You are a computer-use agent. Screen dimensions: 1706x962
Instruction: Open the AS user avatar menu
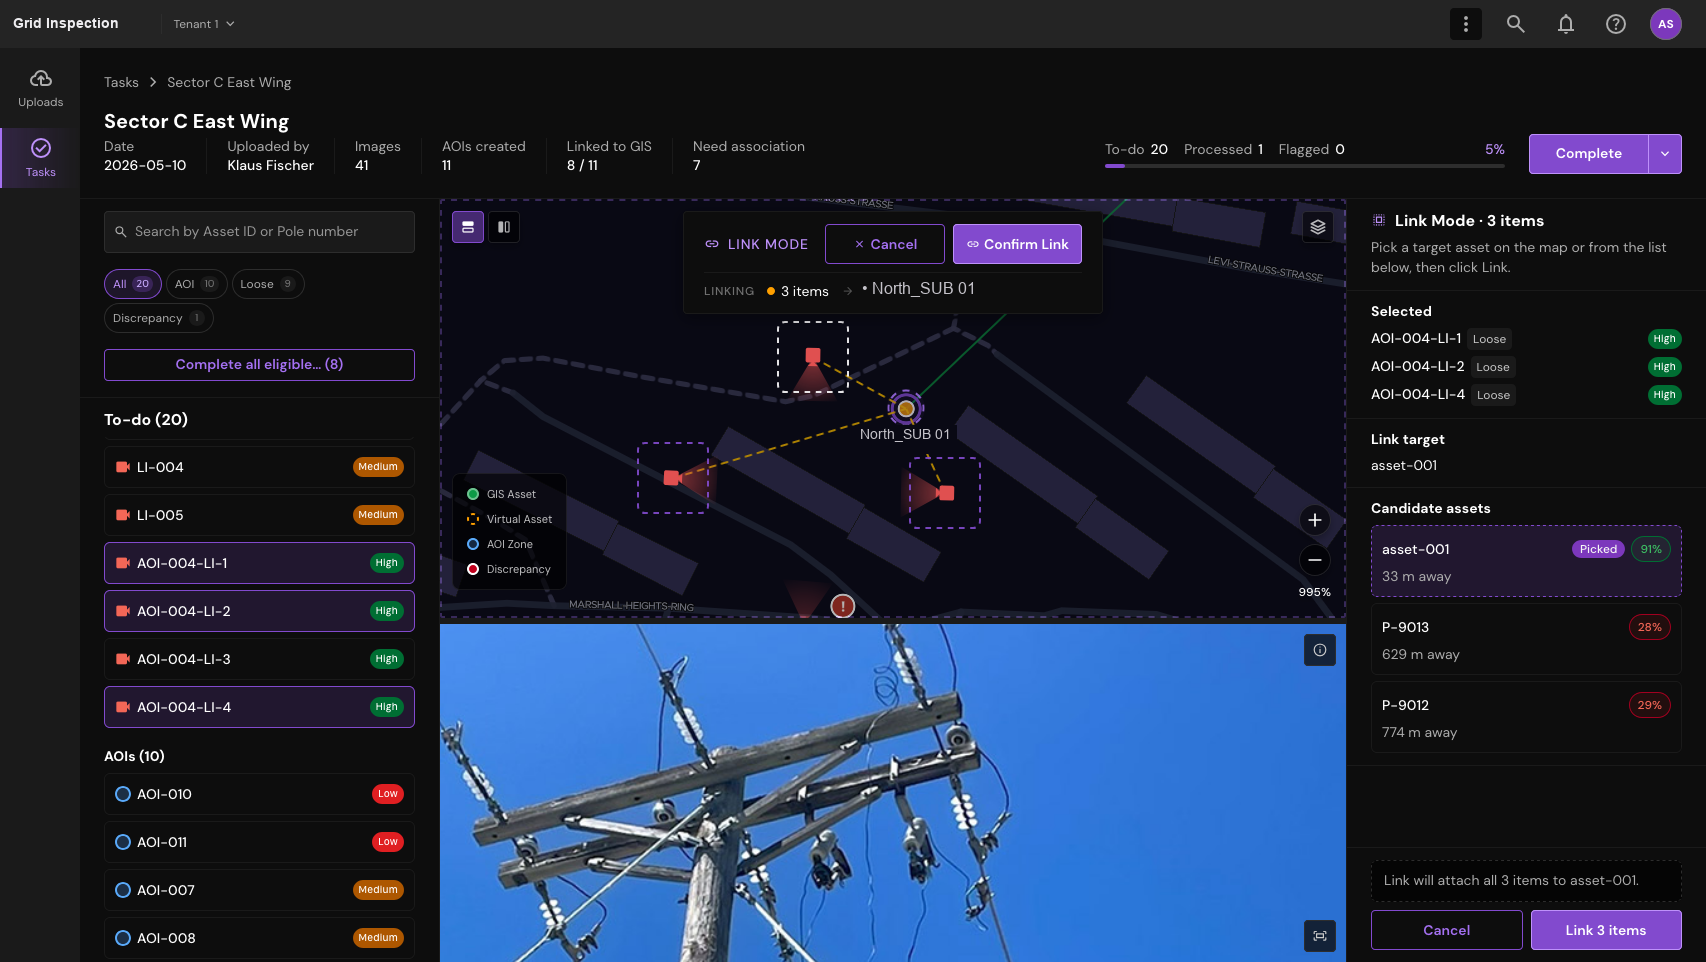[1666, 24]
